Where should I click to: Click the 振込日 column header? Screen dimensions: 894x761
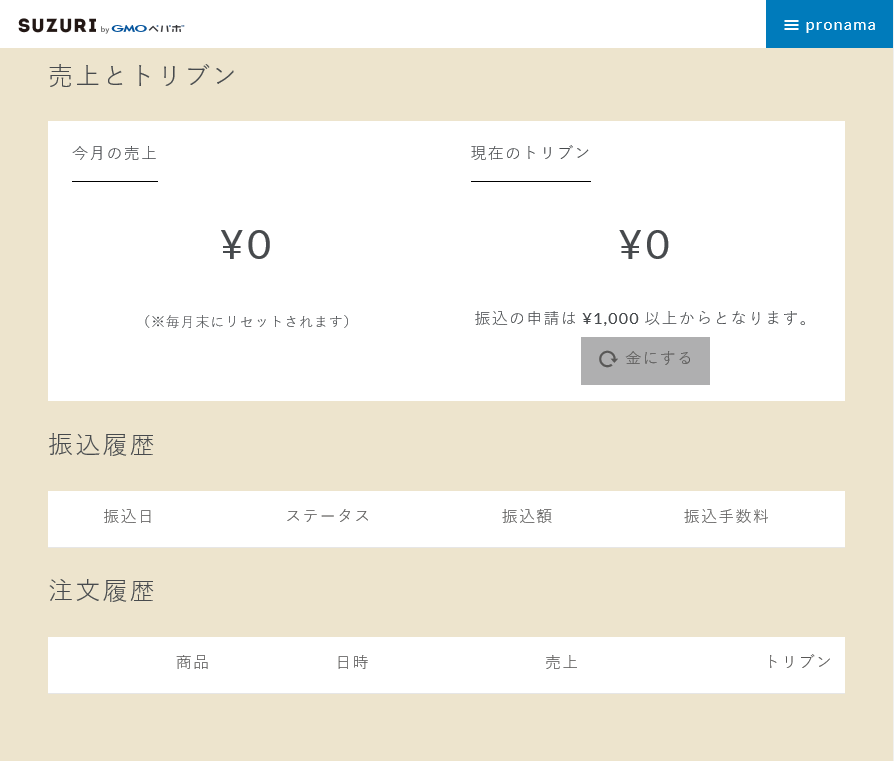129,517
